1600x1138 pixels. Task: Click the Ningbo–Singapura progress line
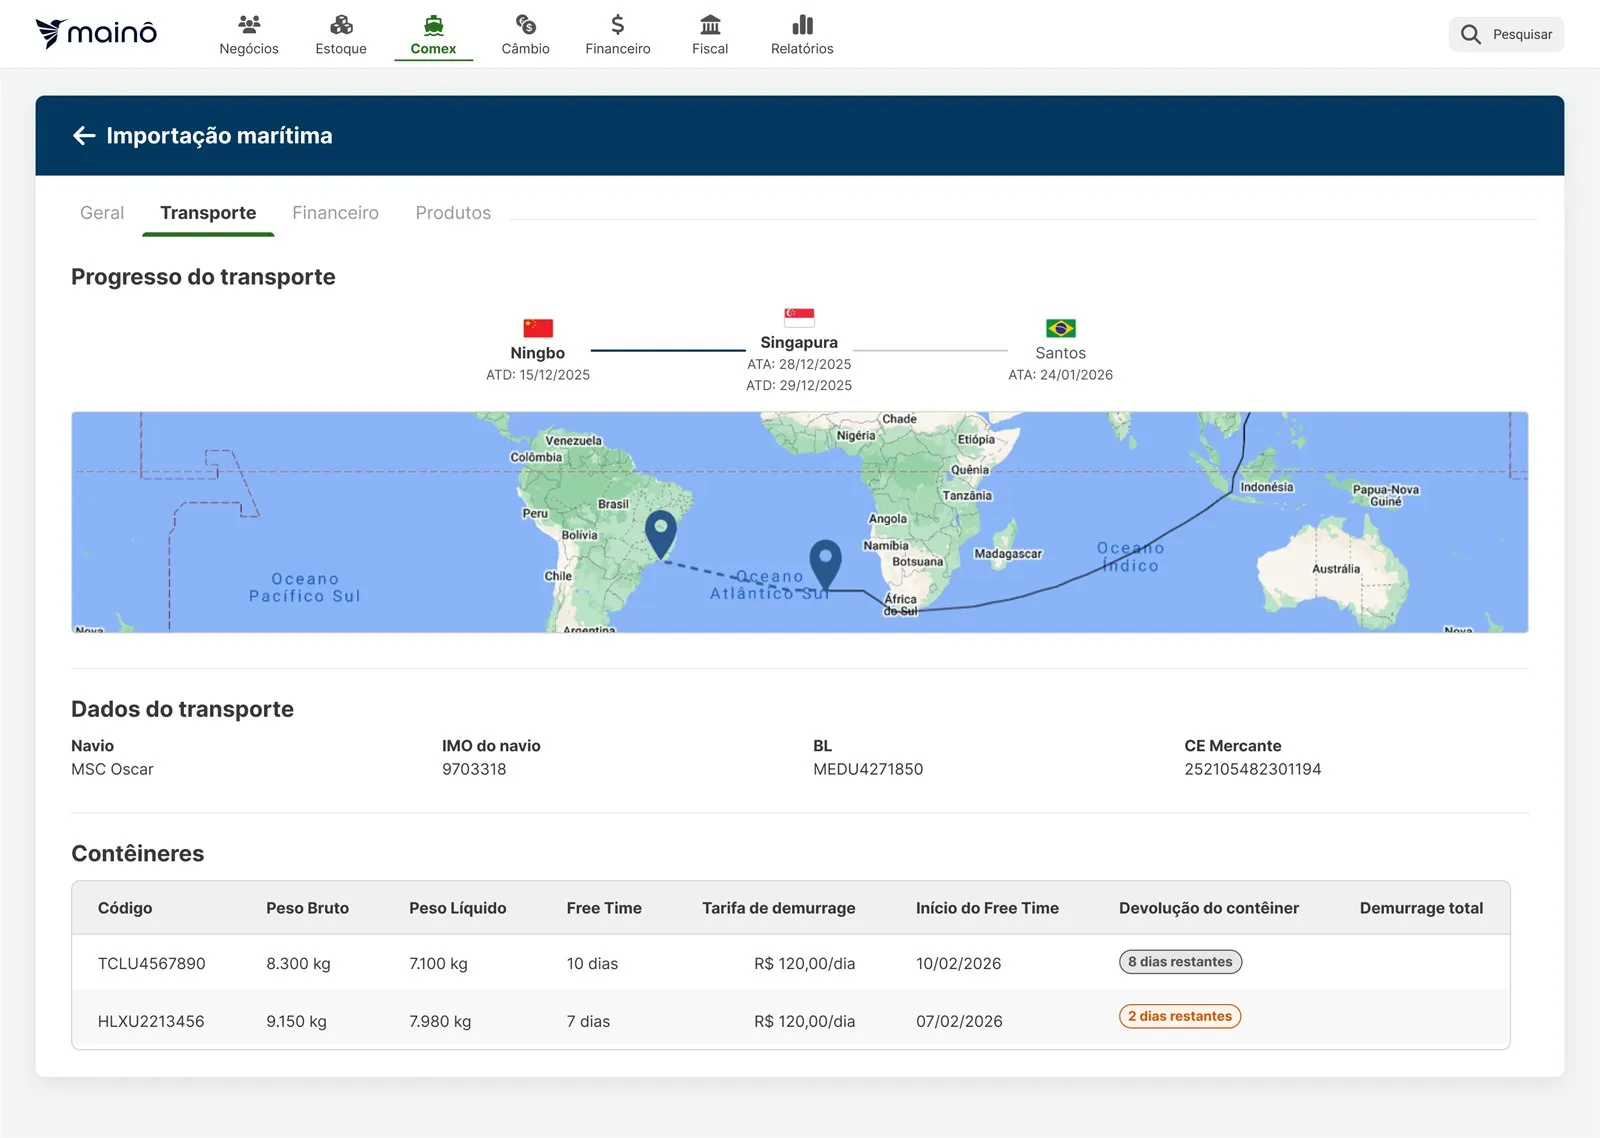tap(668, 350)
